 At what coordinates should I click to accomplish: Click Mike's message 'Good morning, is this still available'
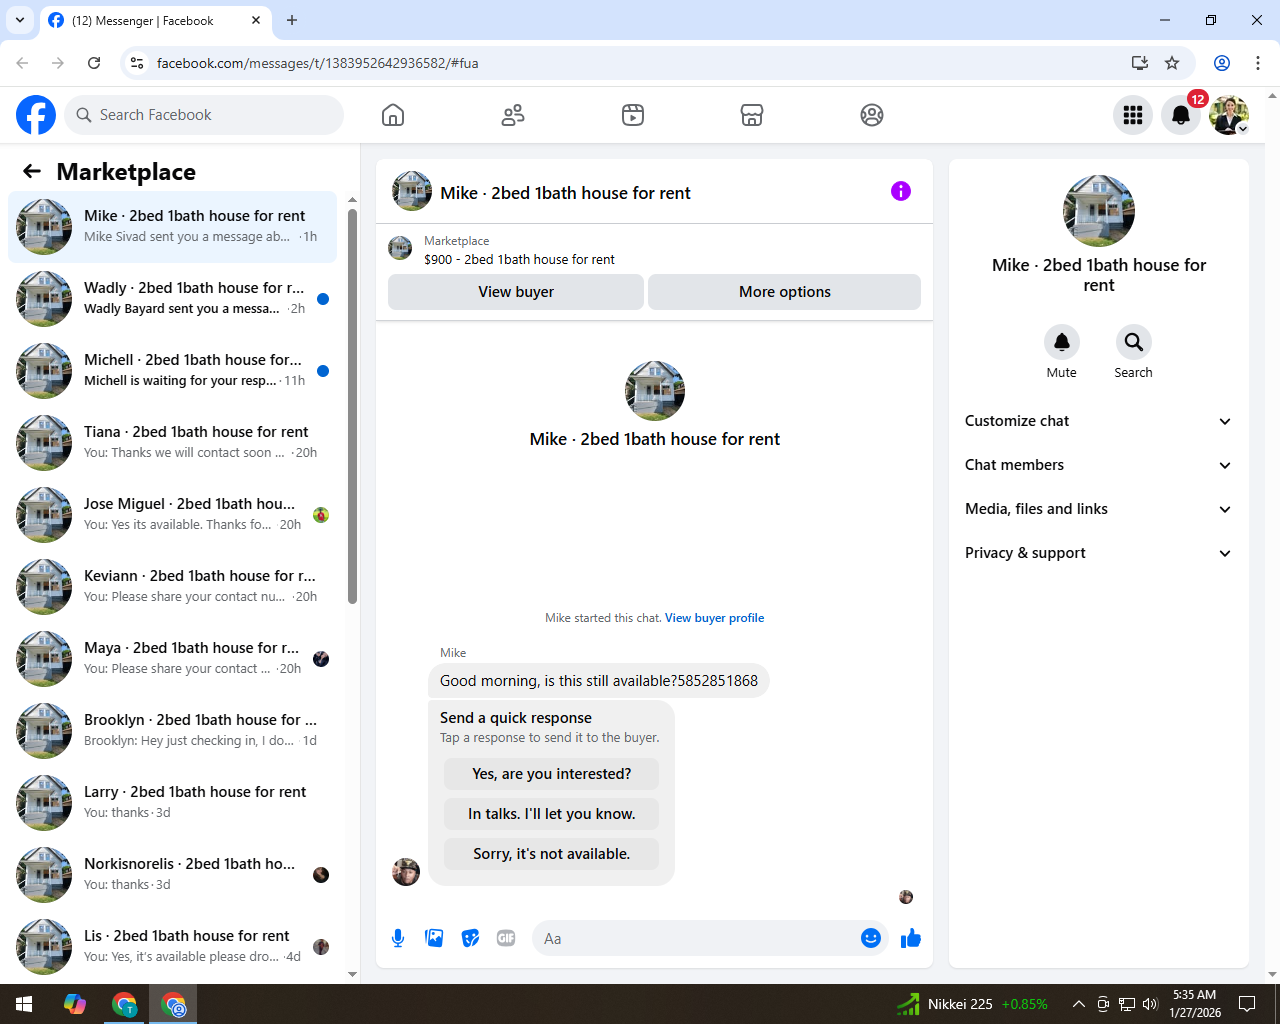click(599, 681)
